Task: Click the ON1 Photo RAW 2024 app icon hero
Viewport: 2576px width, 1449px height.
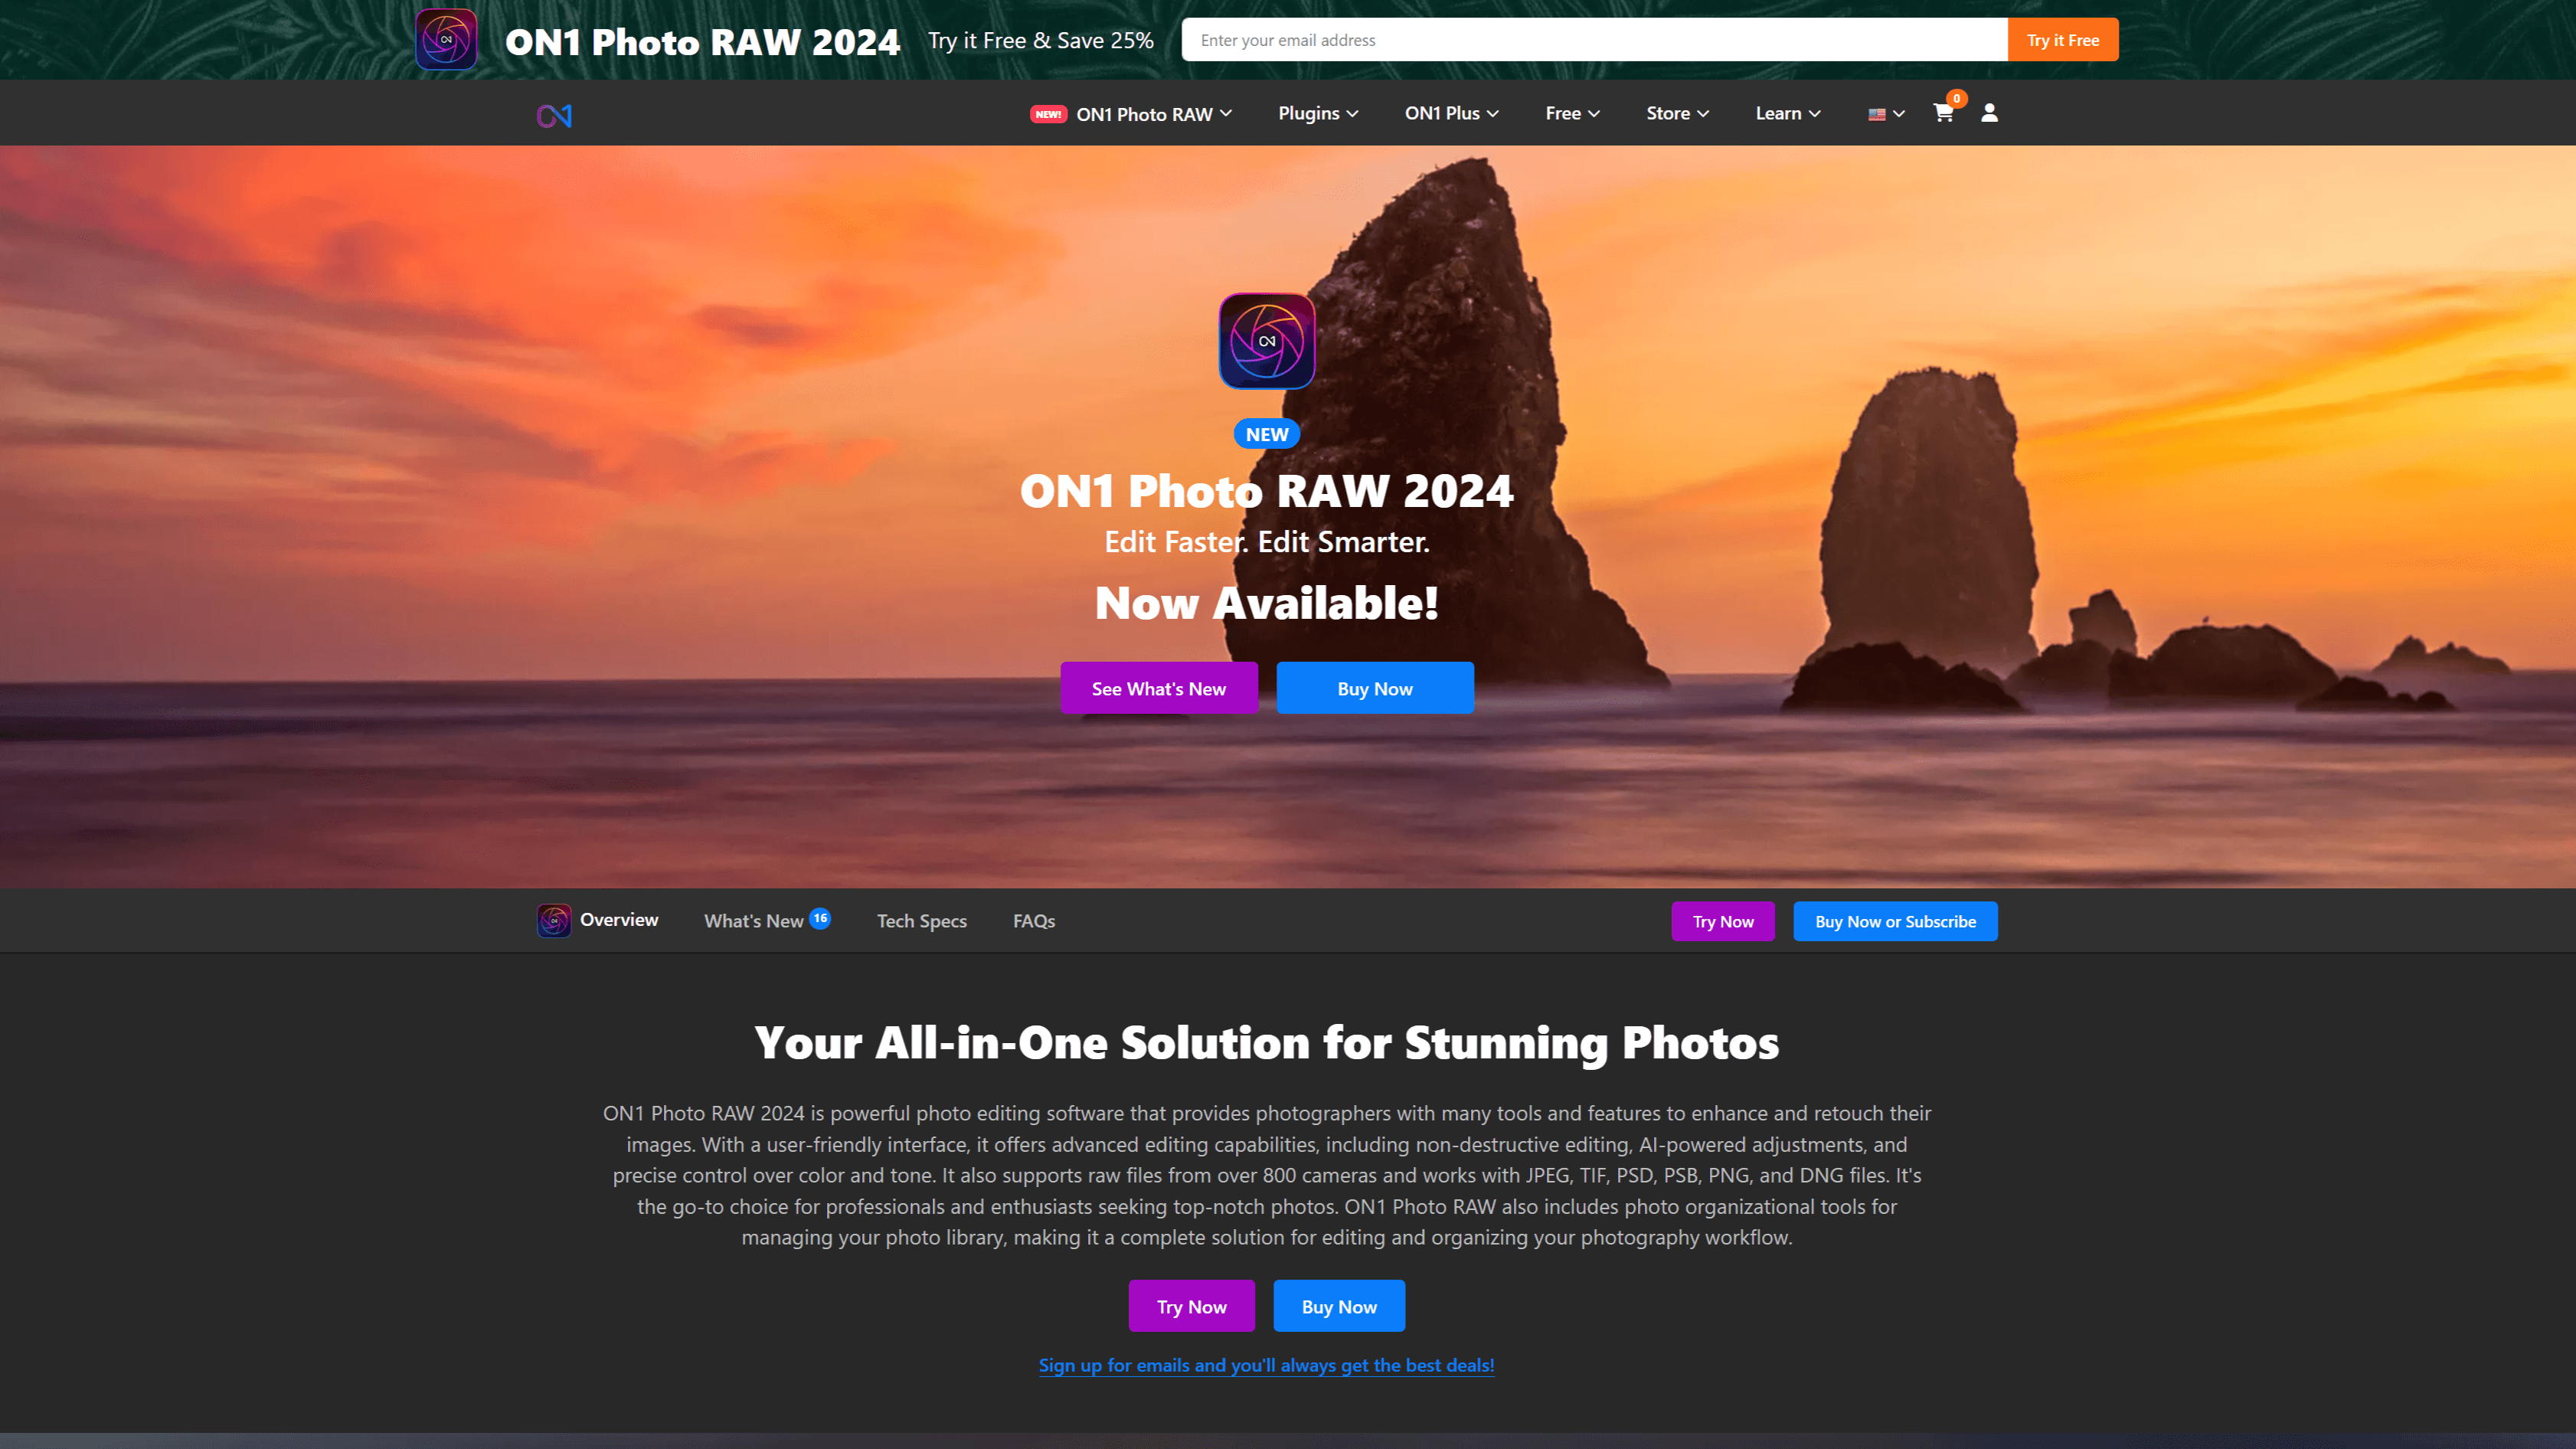Action: (x=1267, y=340)
